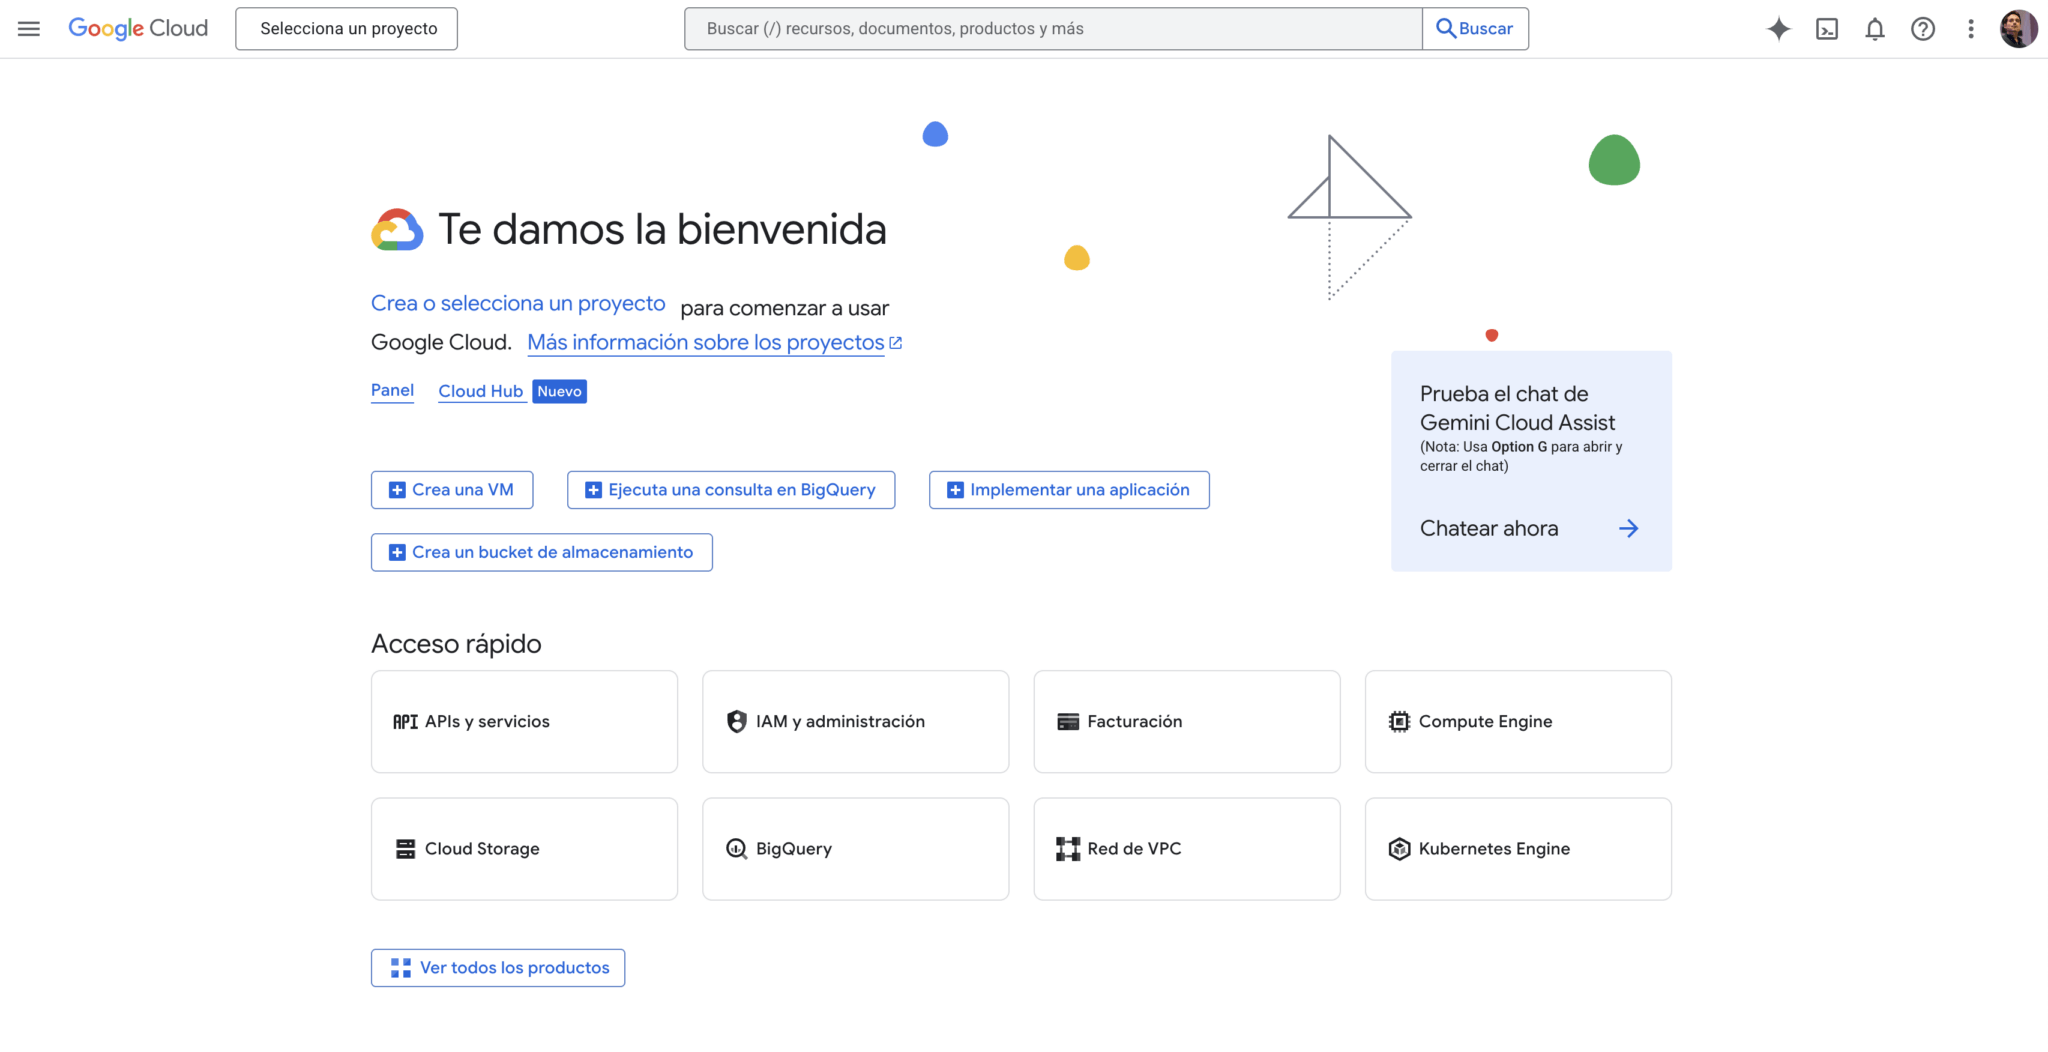
Task: Click the search resources input field
Action: [1052, 28]
